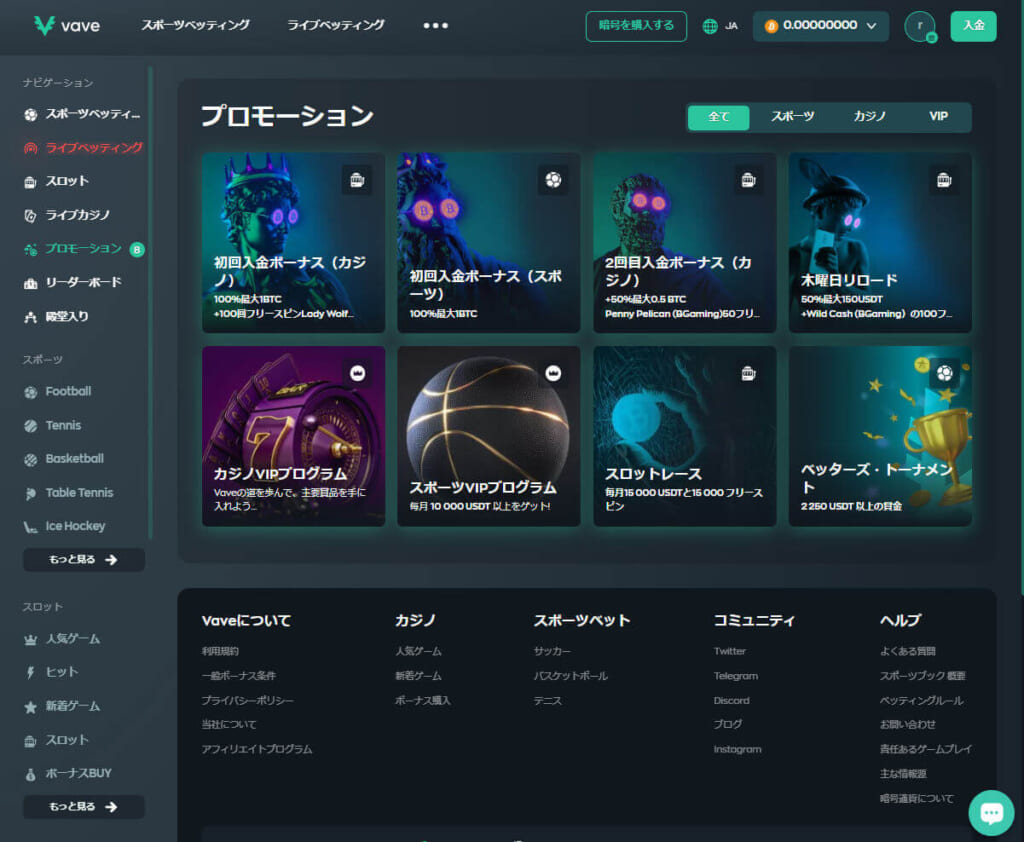Open ライブベッティング in the top menu
Image resolution: width=1024 pixels, height=842 pixels.
336,25
